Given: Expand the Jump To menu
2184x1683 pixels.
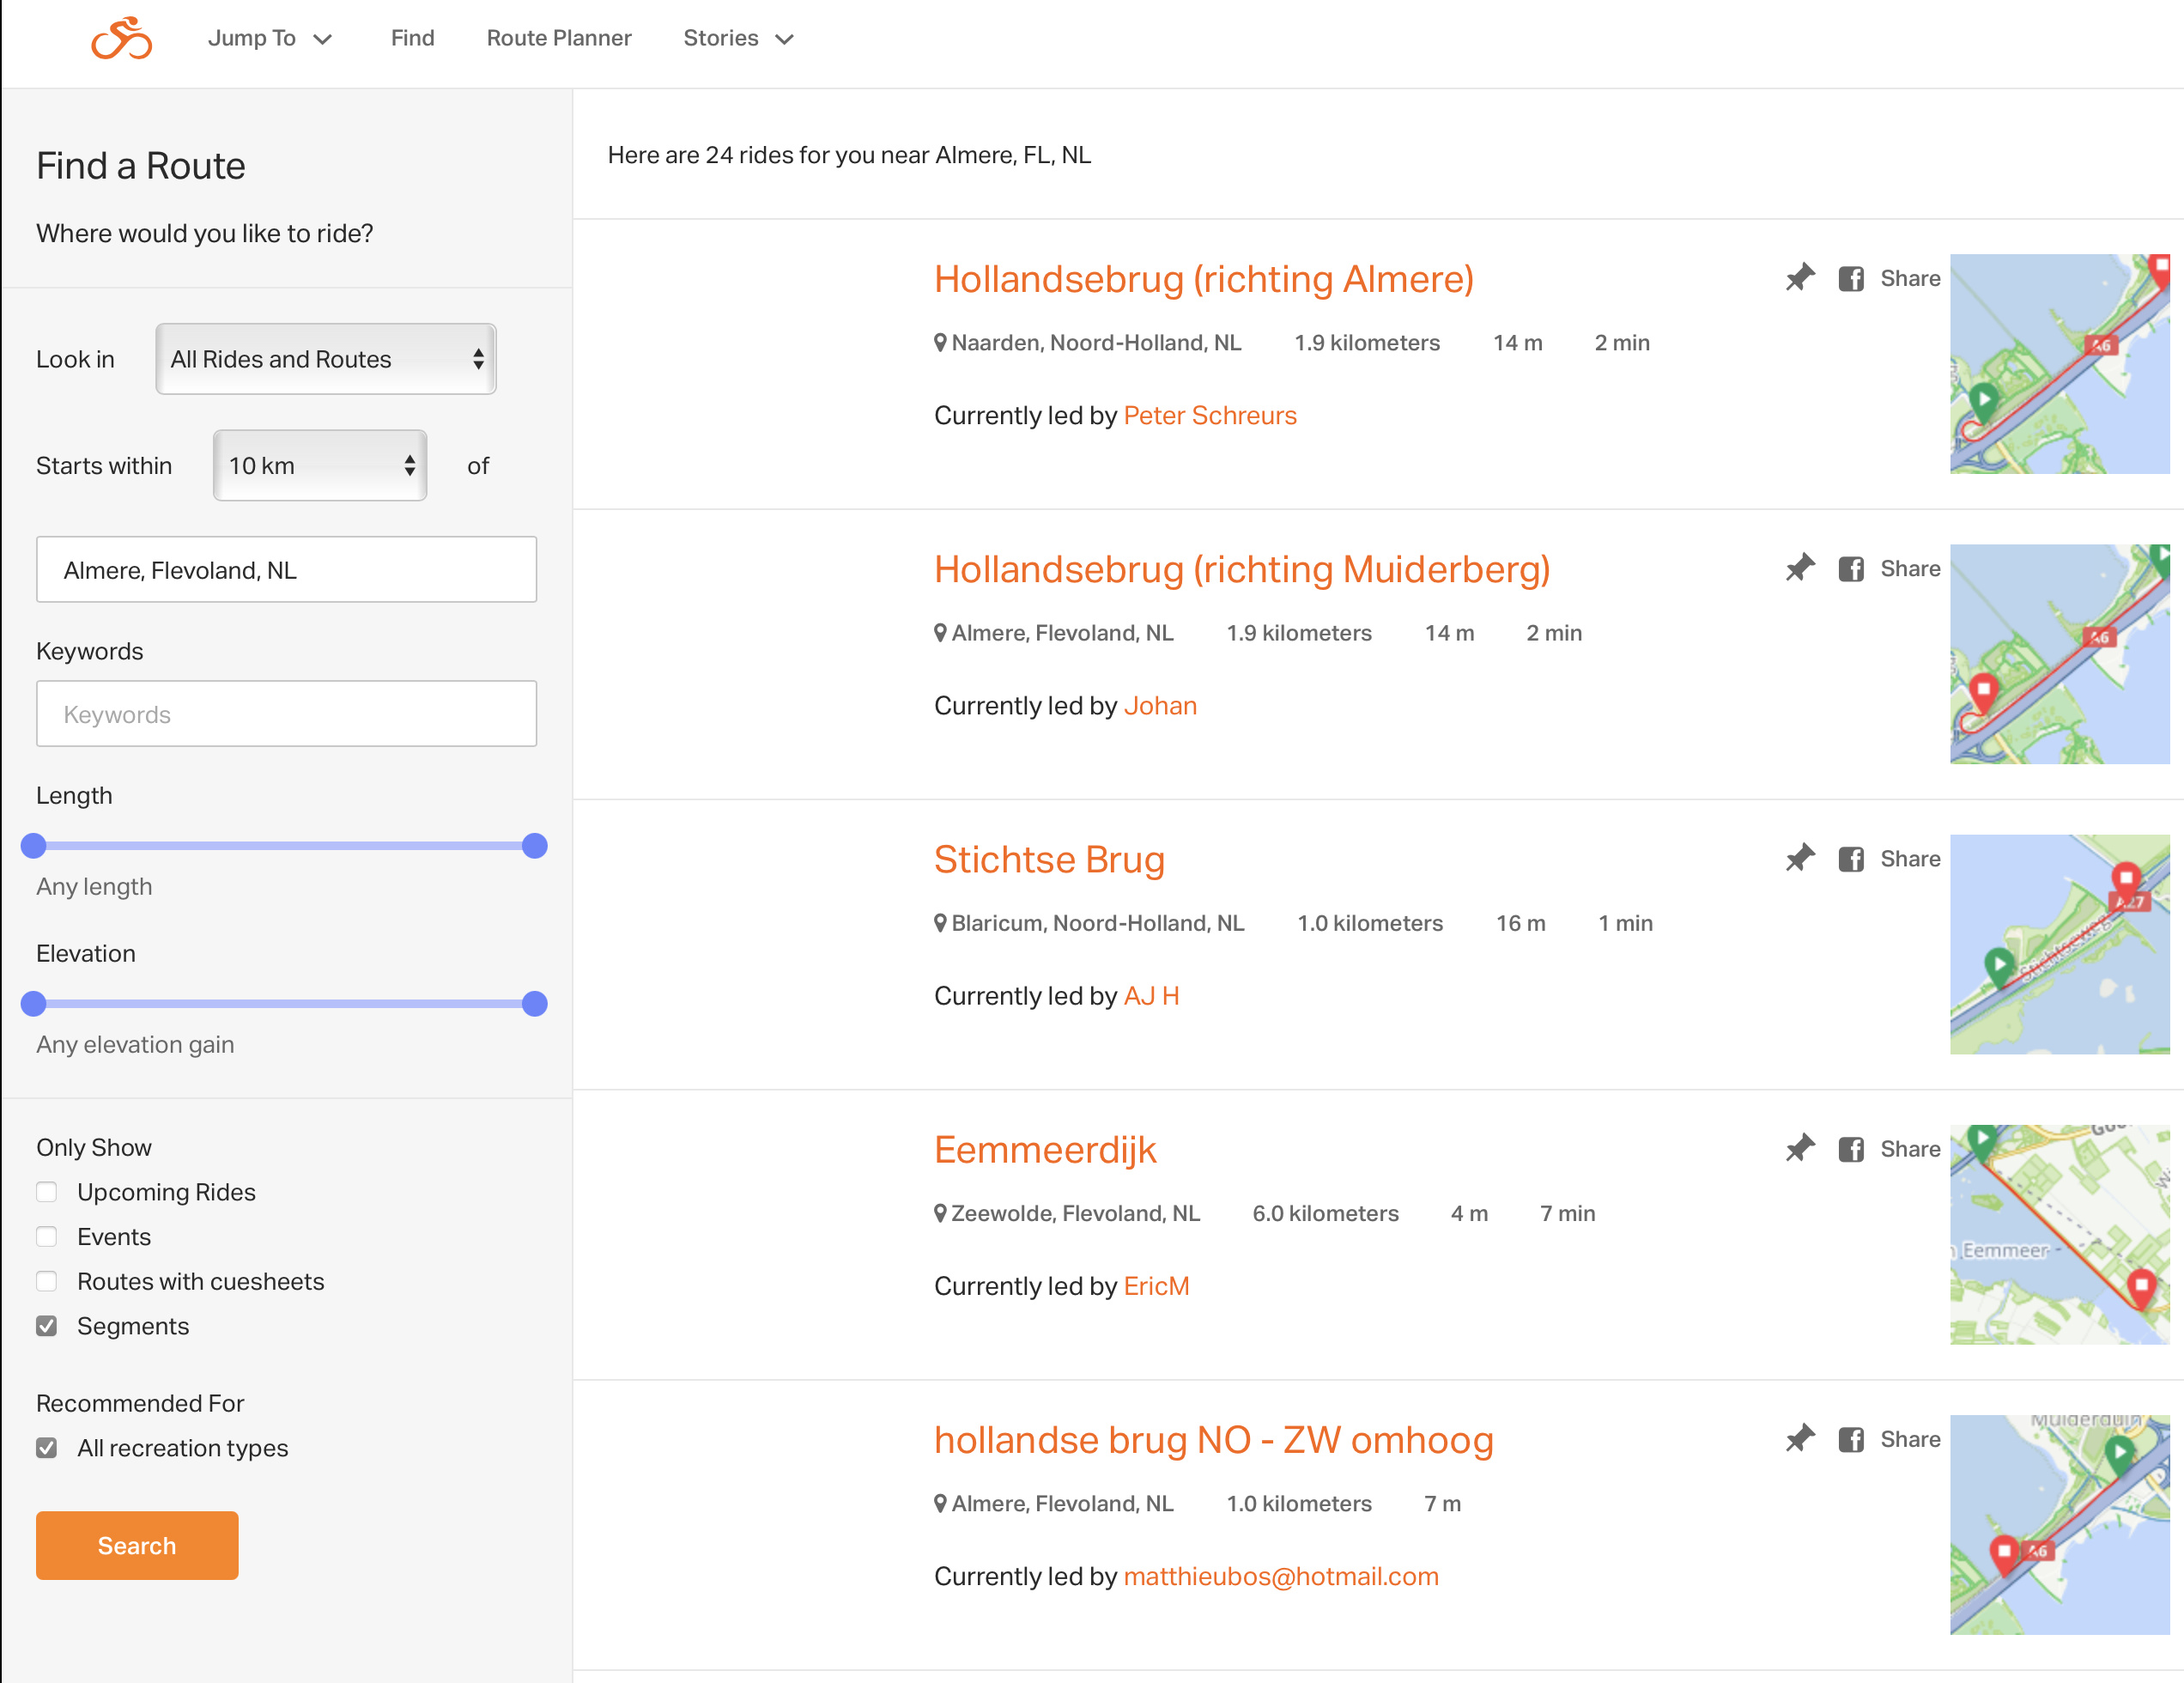Looking at the screenshot, I should pyautogui.click(x=270, y=38).
